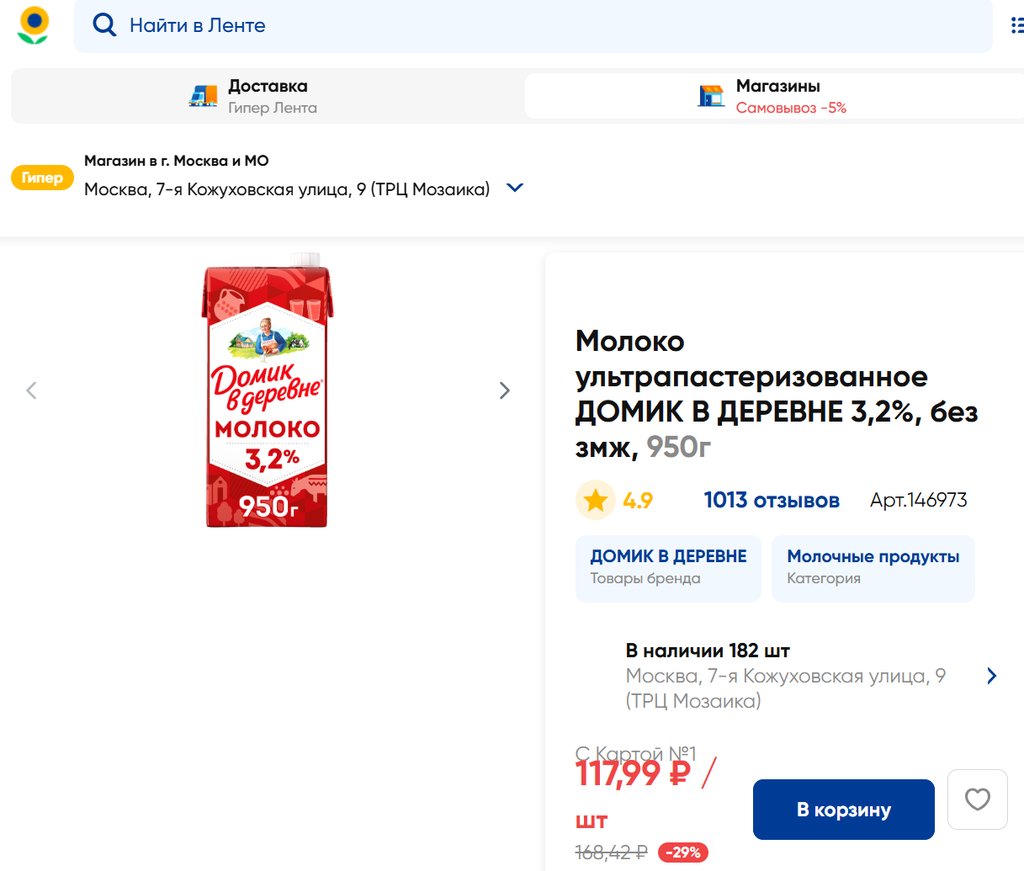Open ДОМИК В ДЕРЕВНЕ brand products
The image size is (1024, 871).
(667, 566)
